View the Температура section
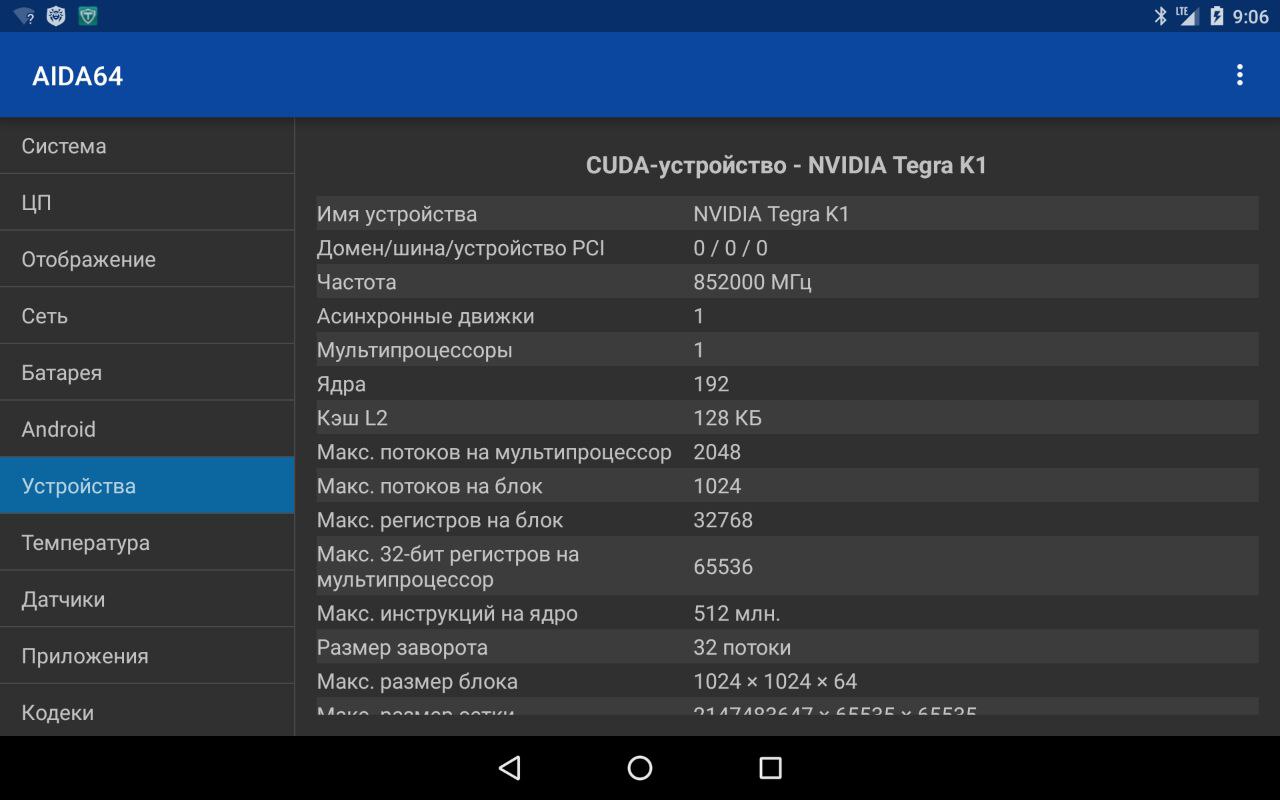This screenshot has width=1280, height=800. 147,543
